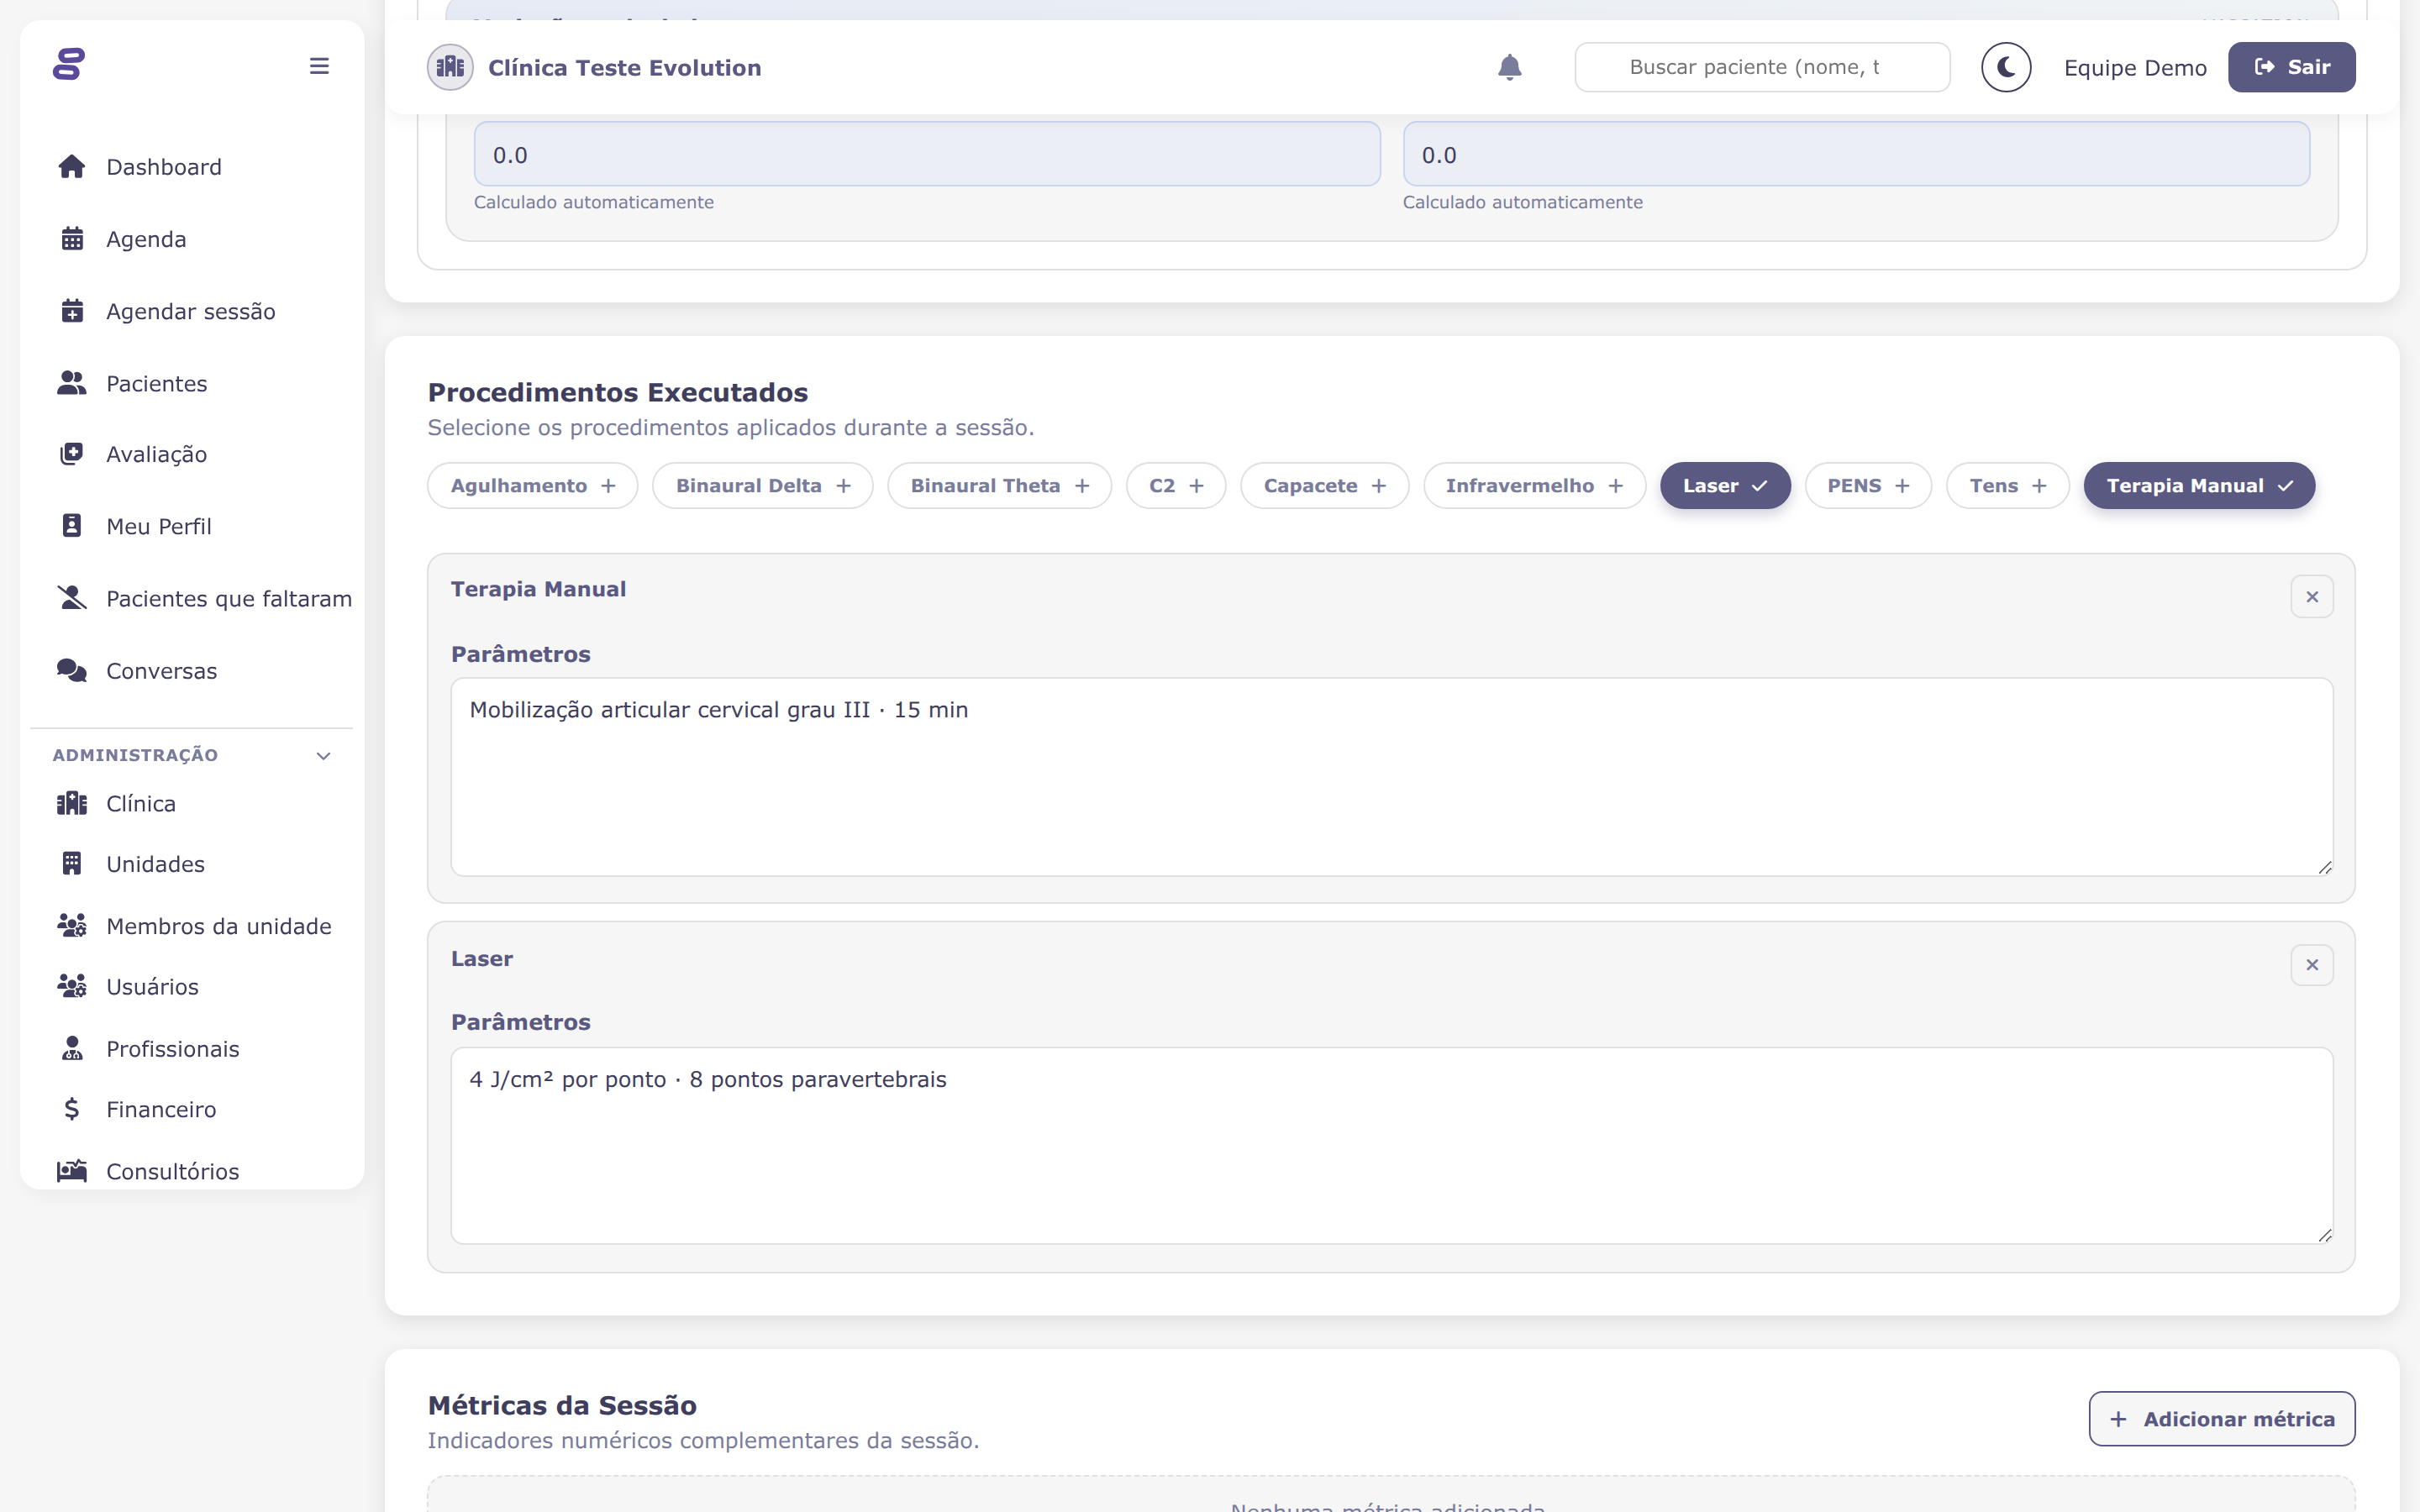
Task: Deselect the Terapia Manual procedure chip
Action: pyautogui.click(x=2199, y=486)
